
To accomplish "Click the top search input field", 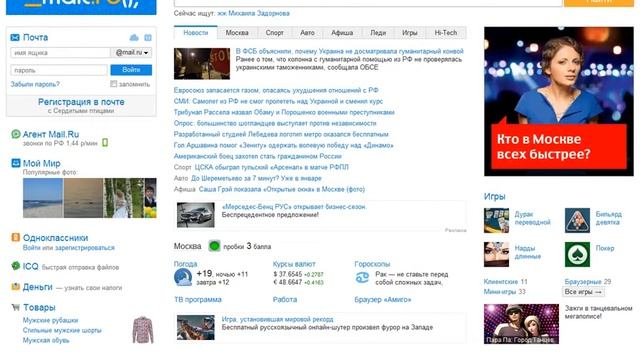I will click(368, 2).
